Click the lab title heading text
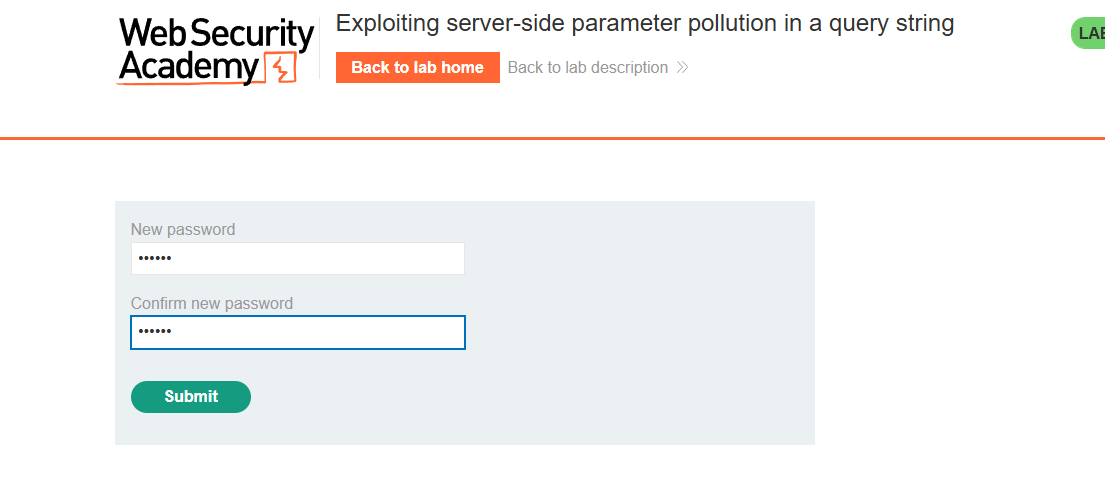Viewport: 1105px width, 488px height. coord(645,24)
